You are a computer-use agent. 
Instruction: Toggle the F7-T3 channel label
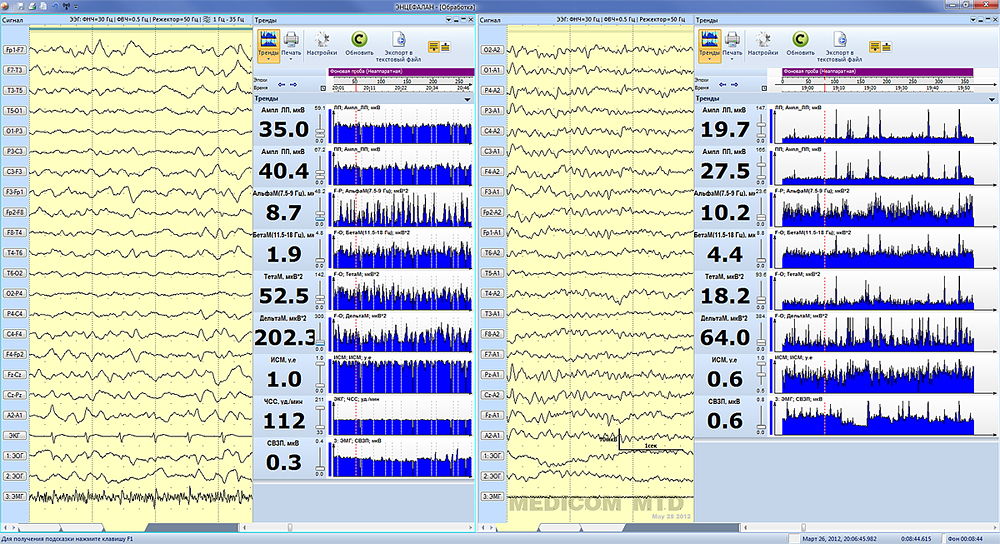tap(14, 70)
